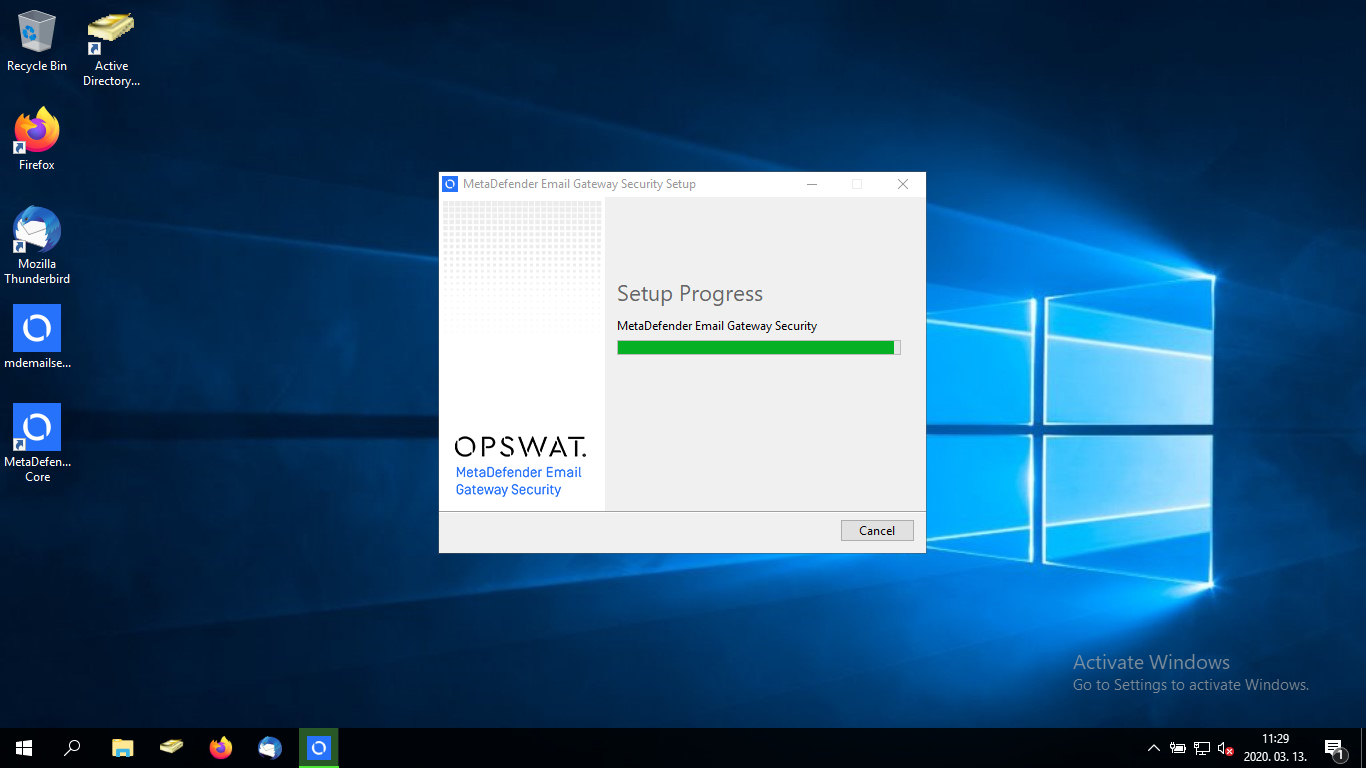Click the muted volume icon in the tray
Screen dimensions: 1366x768
coord(1225,748)
